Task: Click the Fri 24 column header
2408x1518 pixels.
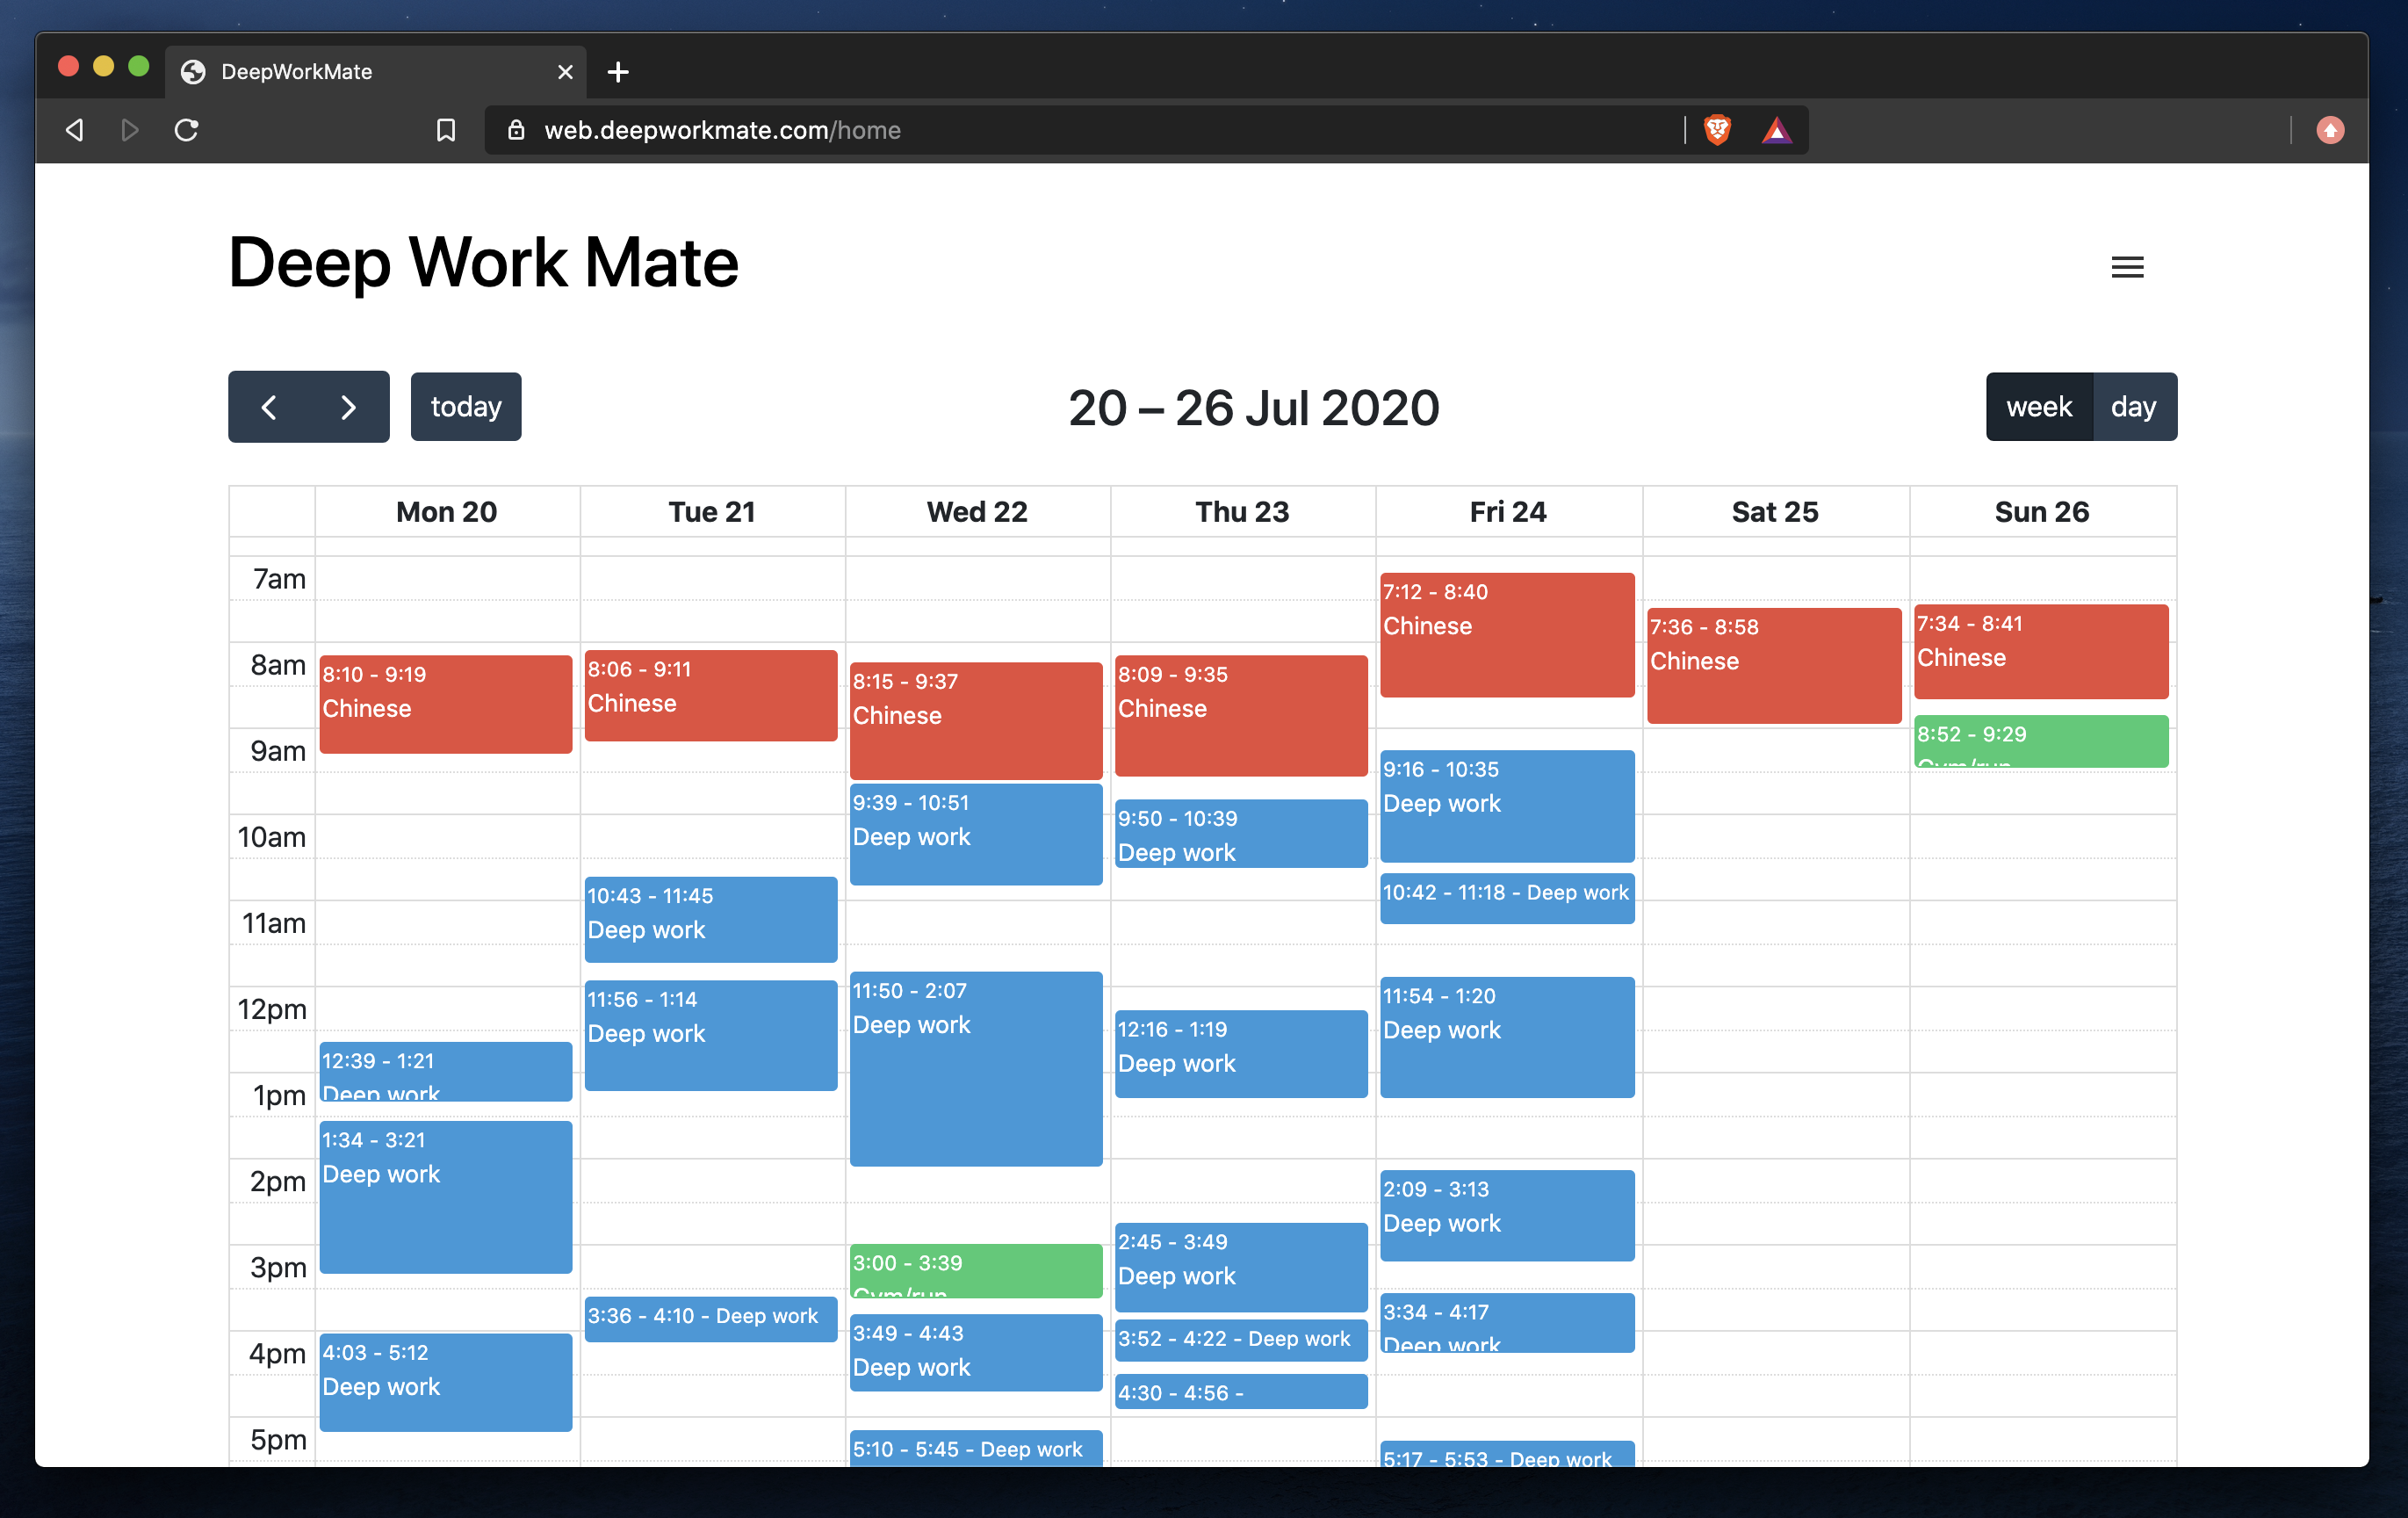Action: pos(1508,512)
